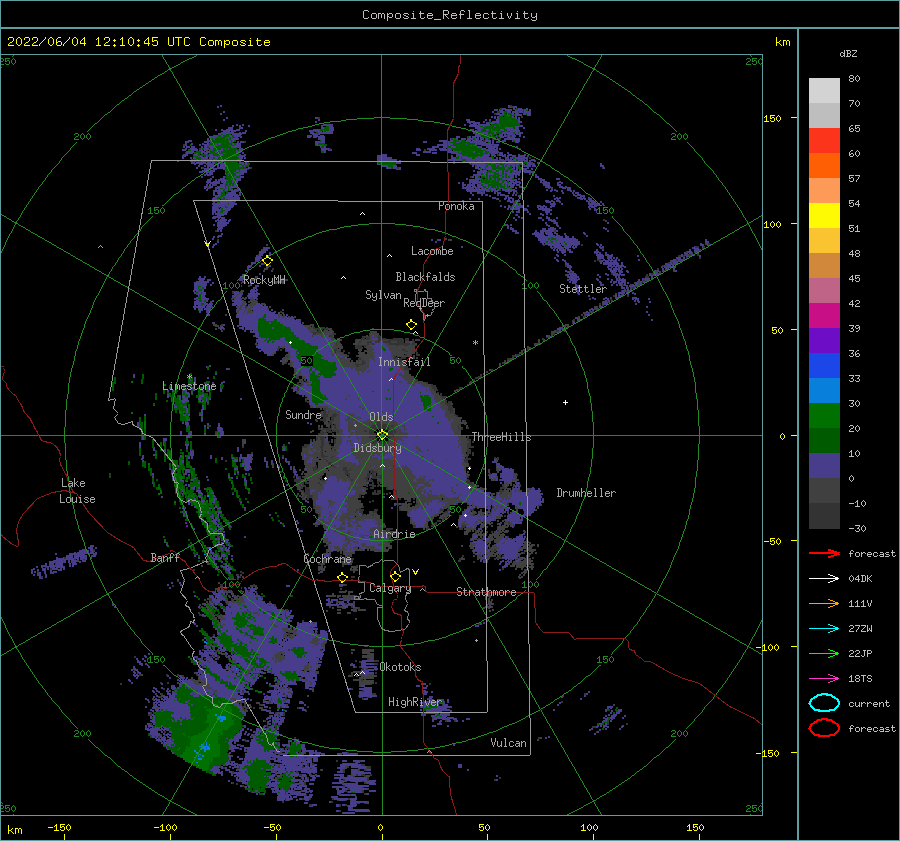Viewport: 900px width, 841px height.
Task: Click the Okotoks label
Action: (x=400, y=667)
